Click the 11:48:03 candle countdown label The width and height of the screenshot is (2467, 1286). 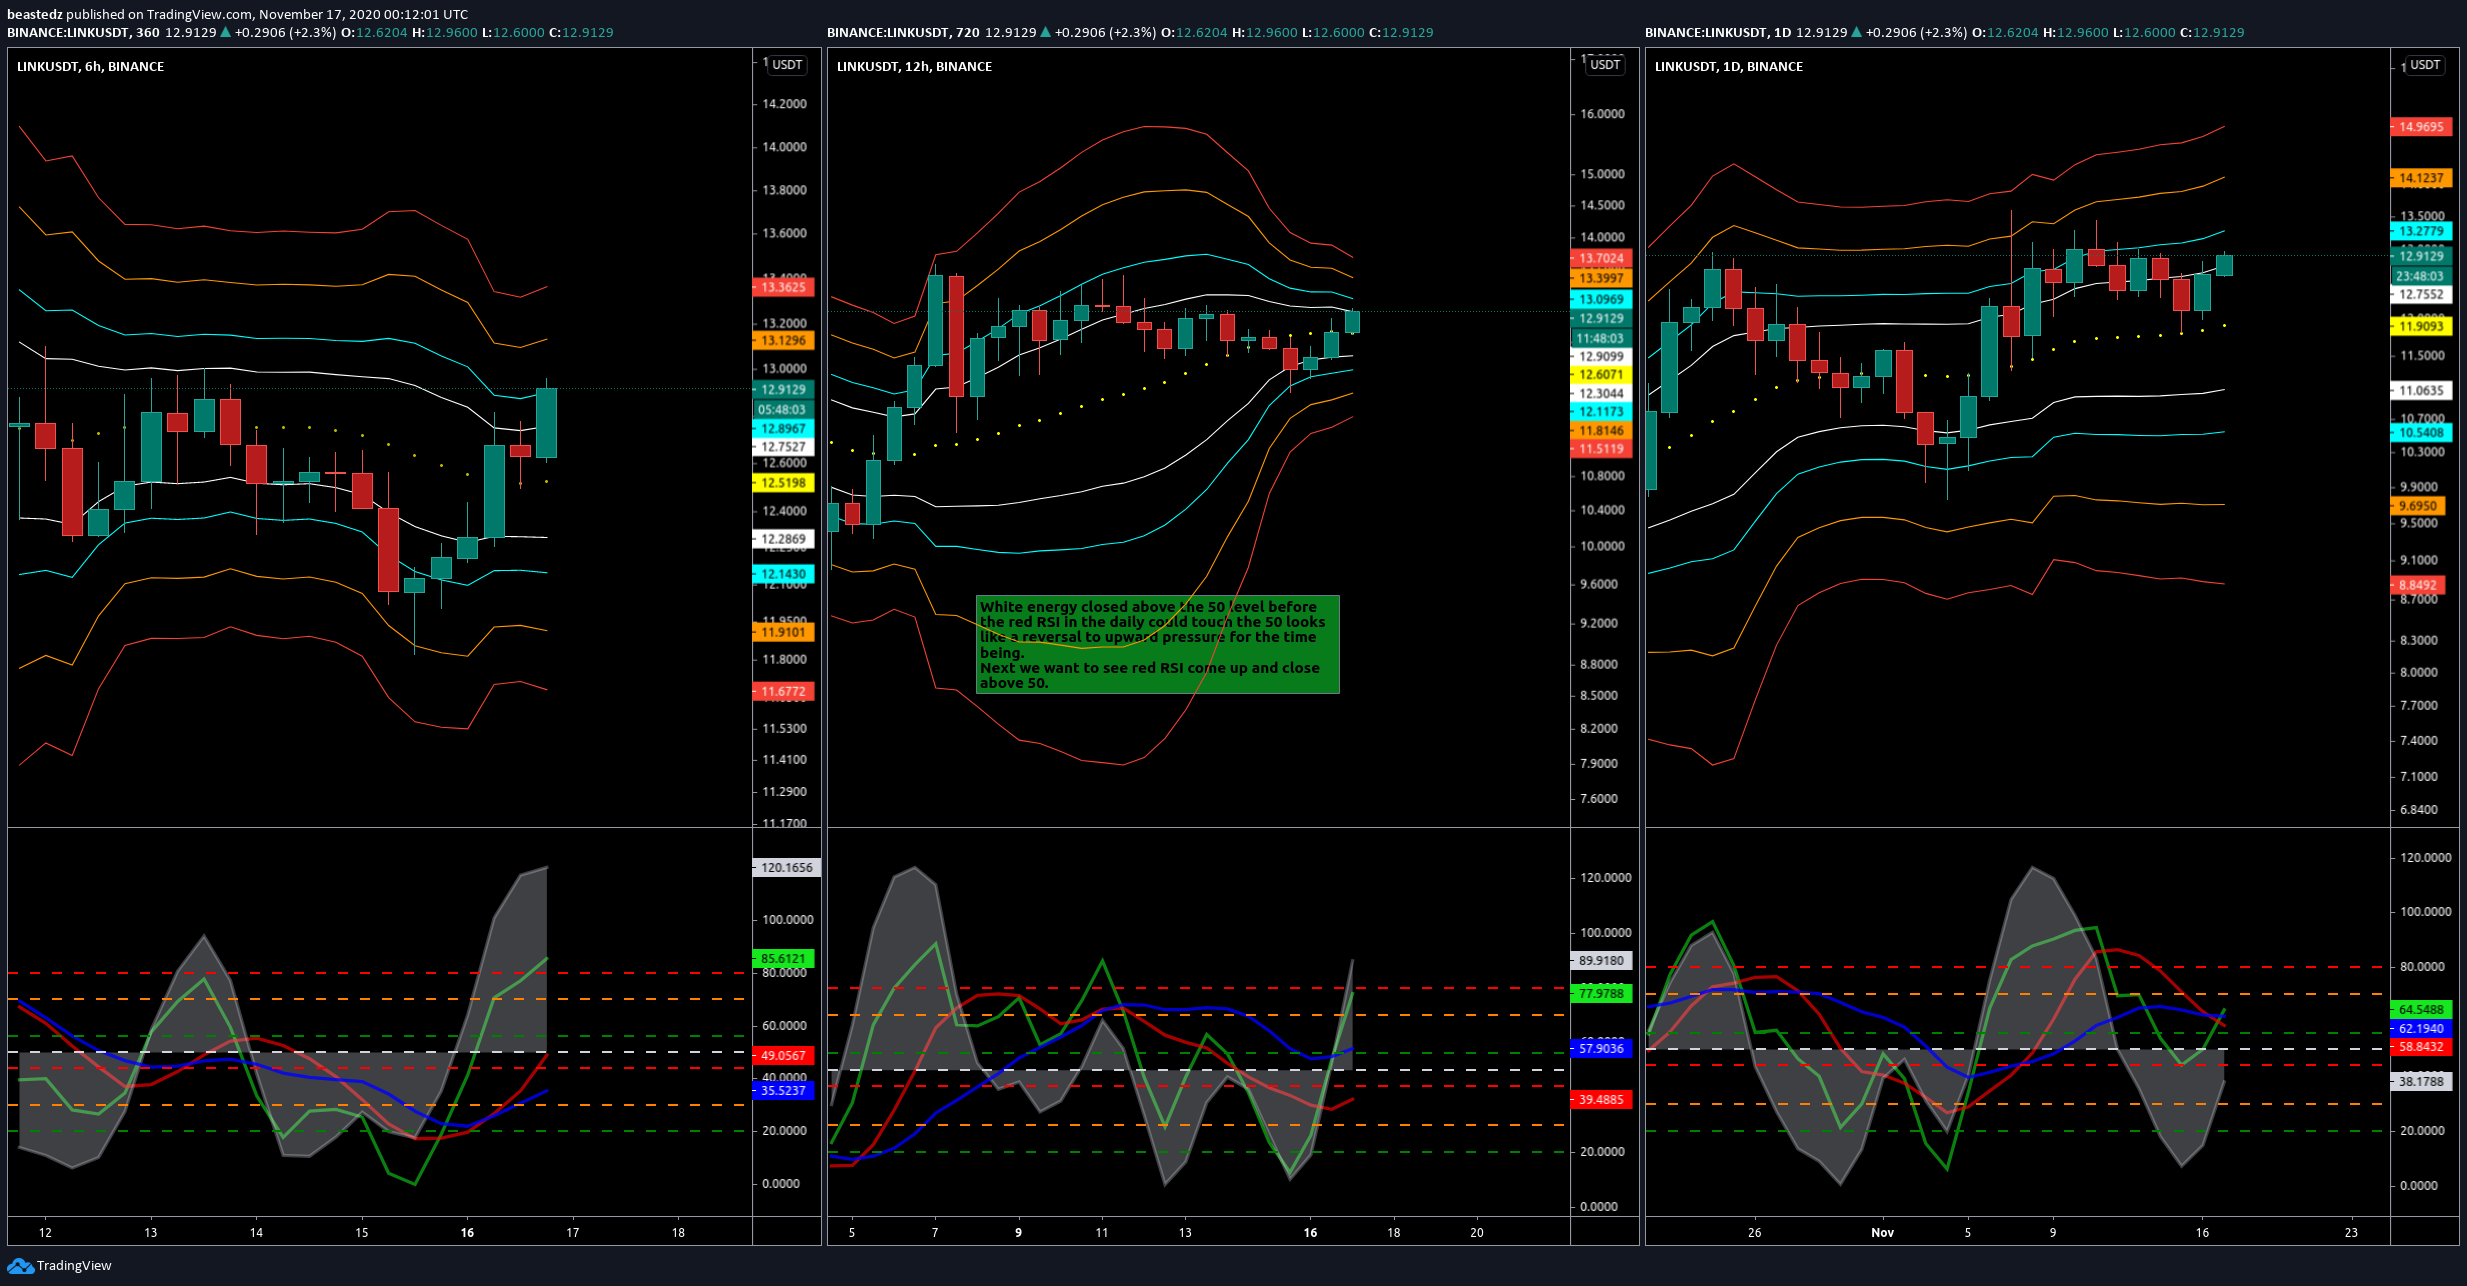[1601, 338]
